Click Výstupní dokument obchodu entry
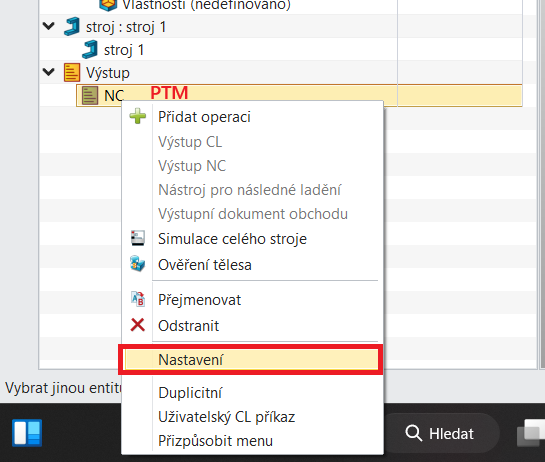The width and height of the screenshot is (545, 462). 253,214
